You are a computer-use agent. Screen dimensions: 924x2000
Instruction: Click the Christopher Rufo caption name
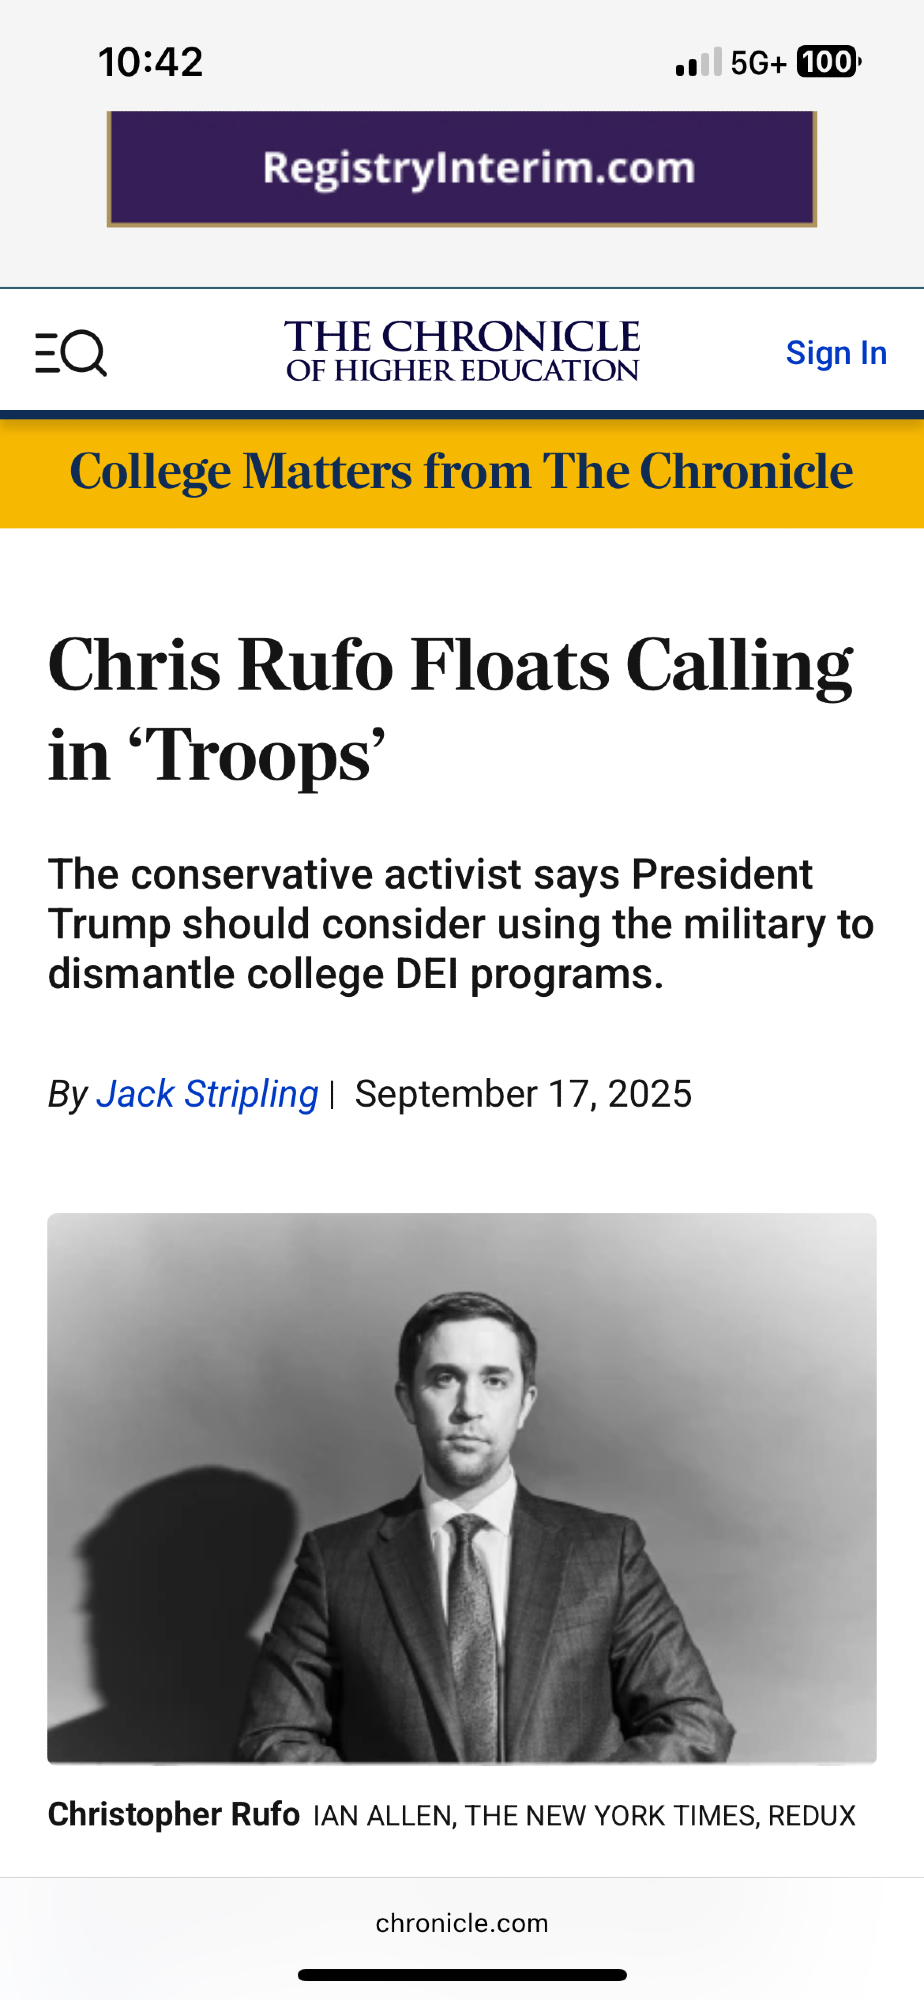(x=174, y=1814)
